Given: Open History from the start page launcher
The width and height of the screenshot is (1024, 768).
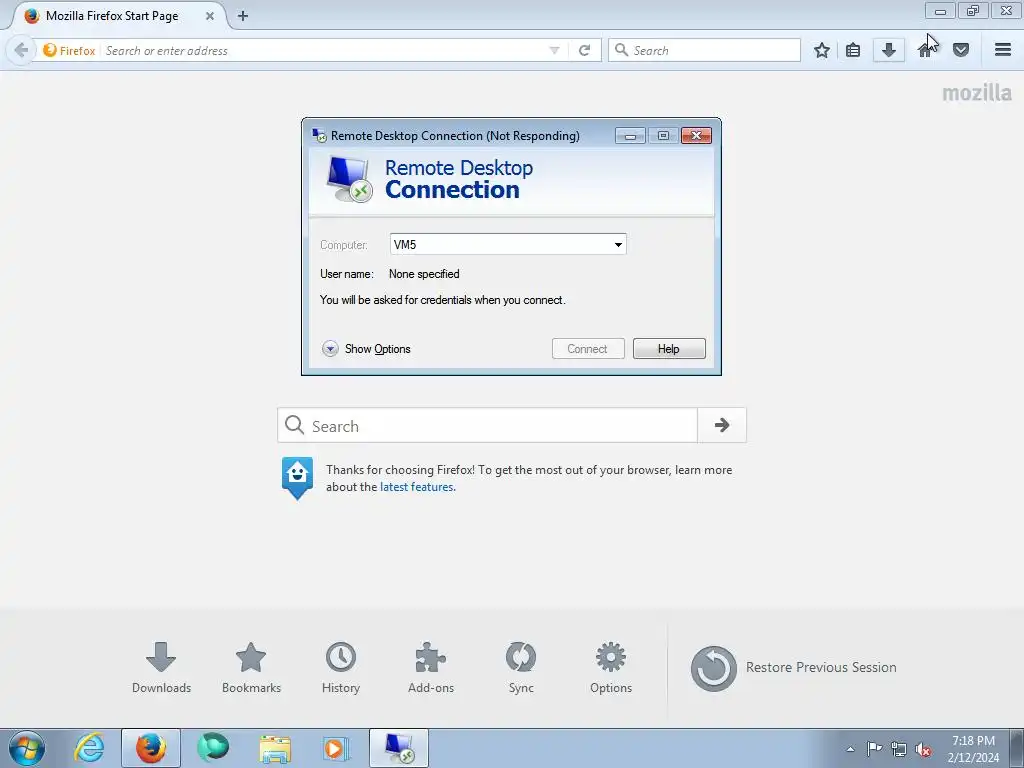Looking at the screenshot, I should (341, 667).
